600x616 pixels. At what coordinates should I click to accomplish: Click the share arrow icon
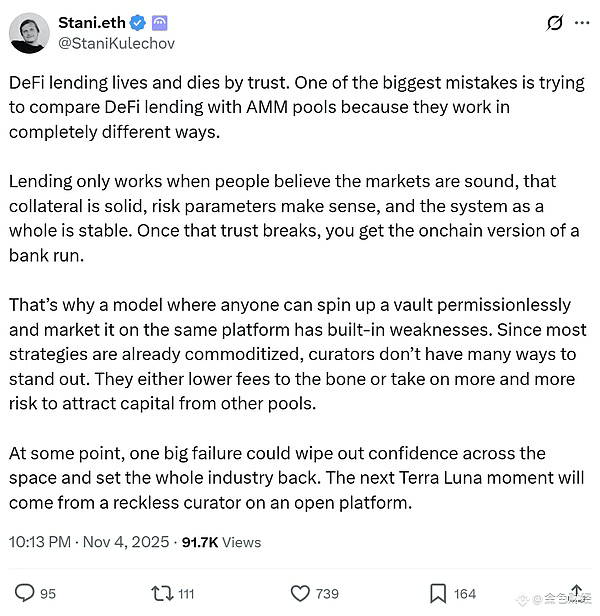tap(576, 591)
